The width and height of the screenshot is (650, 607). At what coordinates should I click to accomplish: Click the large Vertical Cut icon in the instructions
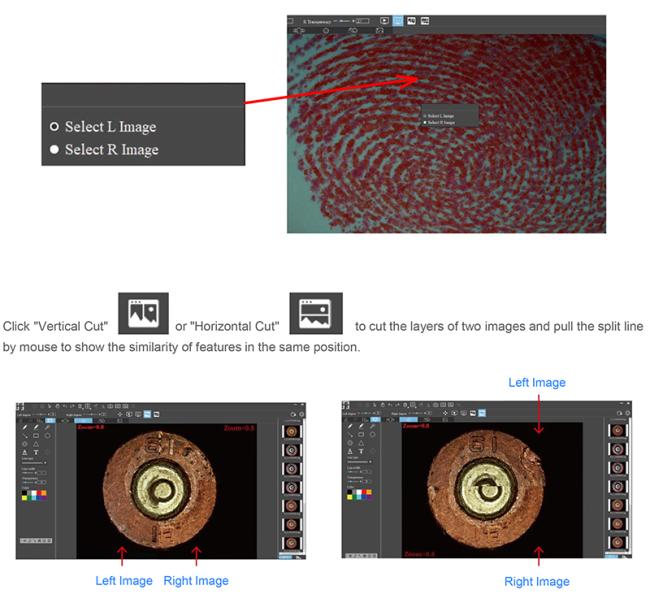pyautogui.click(x=143, y=313)
